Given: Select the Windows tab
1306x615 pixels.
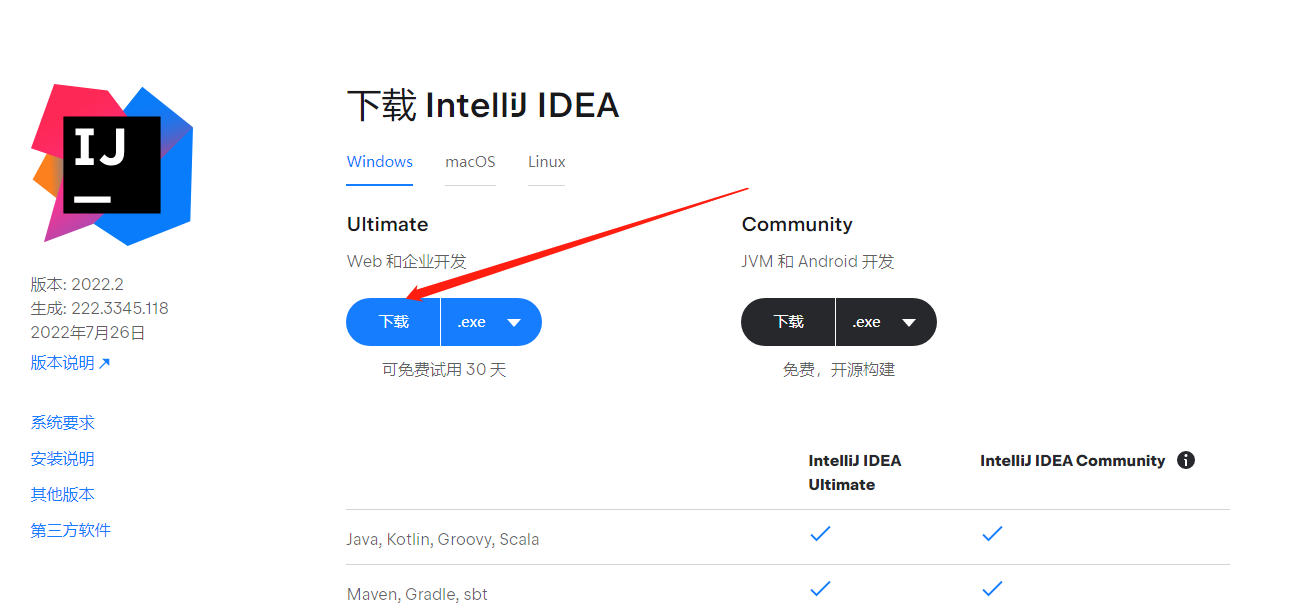Looking at the screenshot, I should pyautogui.click(x=380, y=162).
